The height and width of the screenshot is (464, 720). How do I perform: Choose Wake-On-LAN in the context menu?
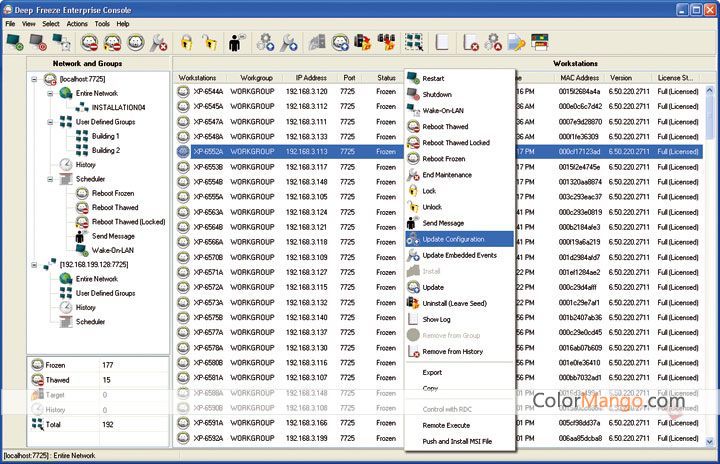(x=459, y=110)
